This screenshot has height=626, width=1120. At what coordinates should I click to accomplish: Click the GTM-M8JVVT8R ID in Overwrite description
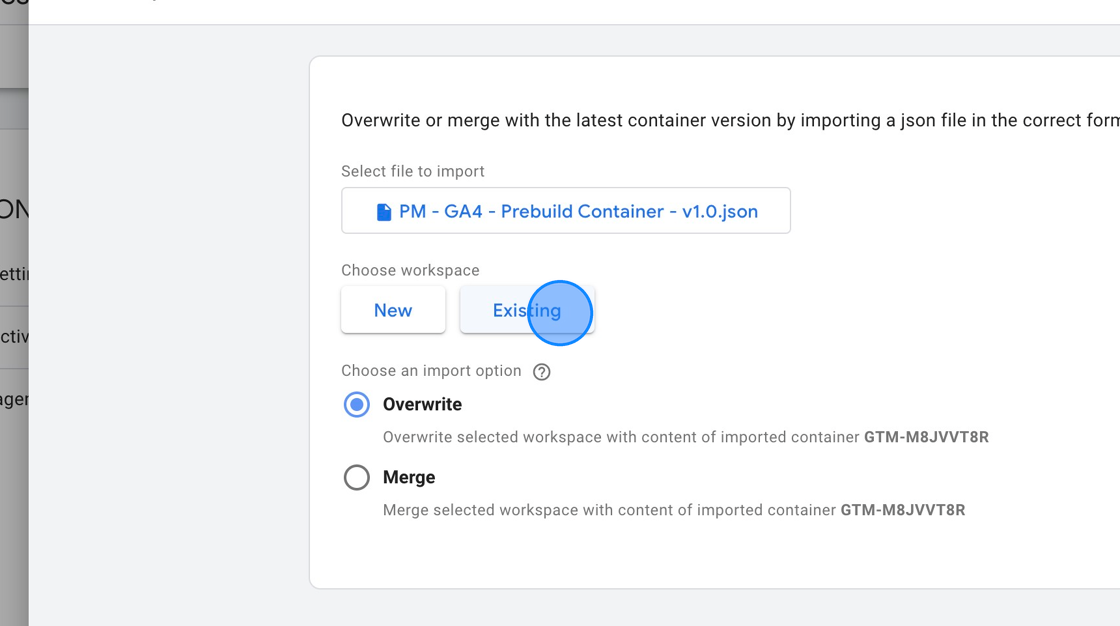926,437
